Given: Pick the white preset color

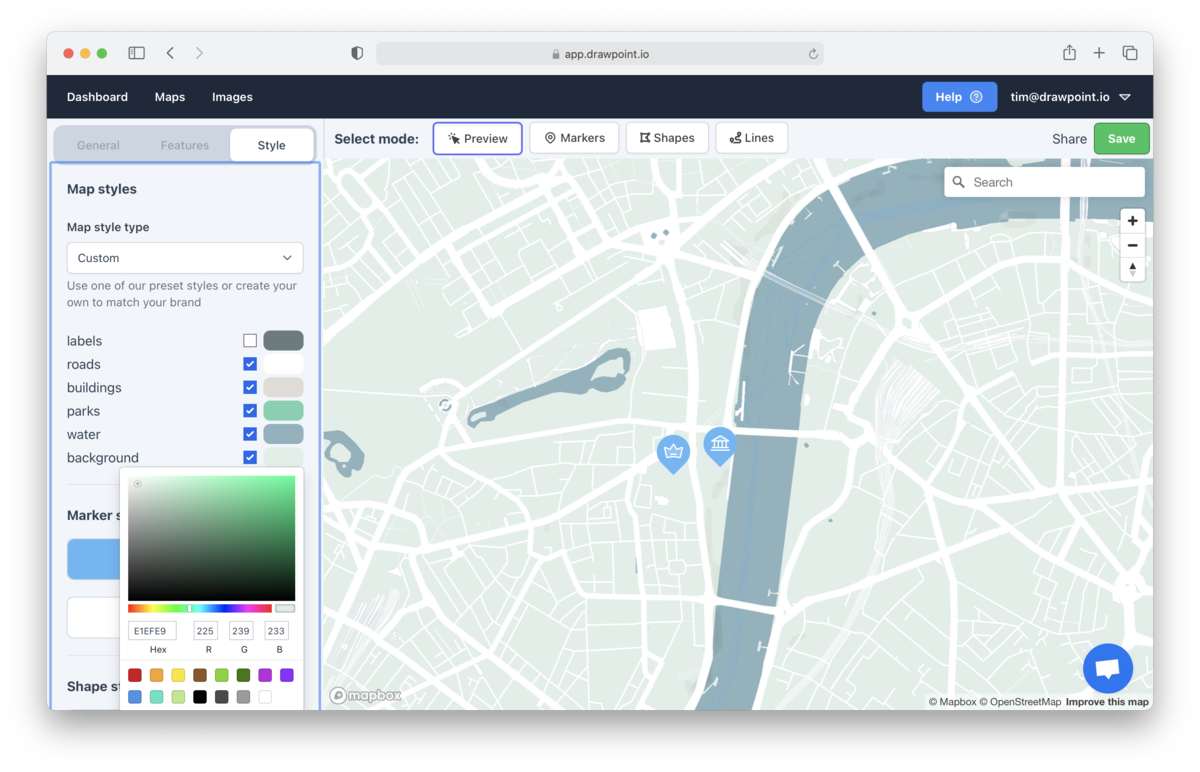Looking at the screenshot, I should [x=265, y=697].
